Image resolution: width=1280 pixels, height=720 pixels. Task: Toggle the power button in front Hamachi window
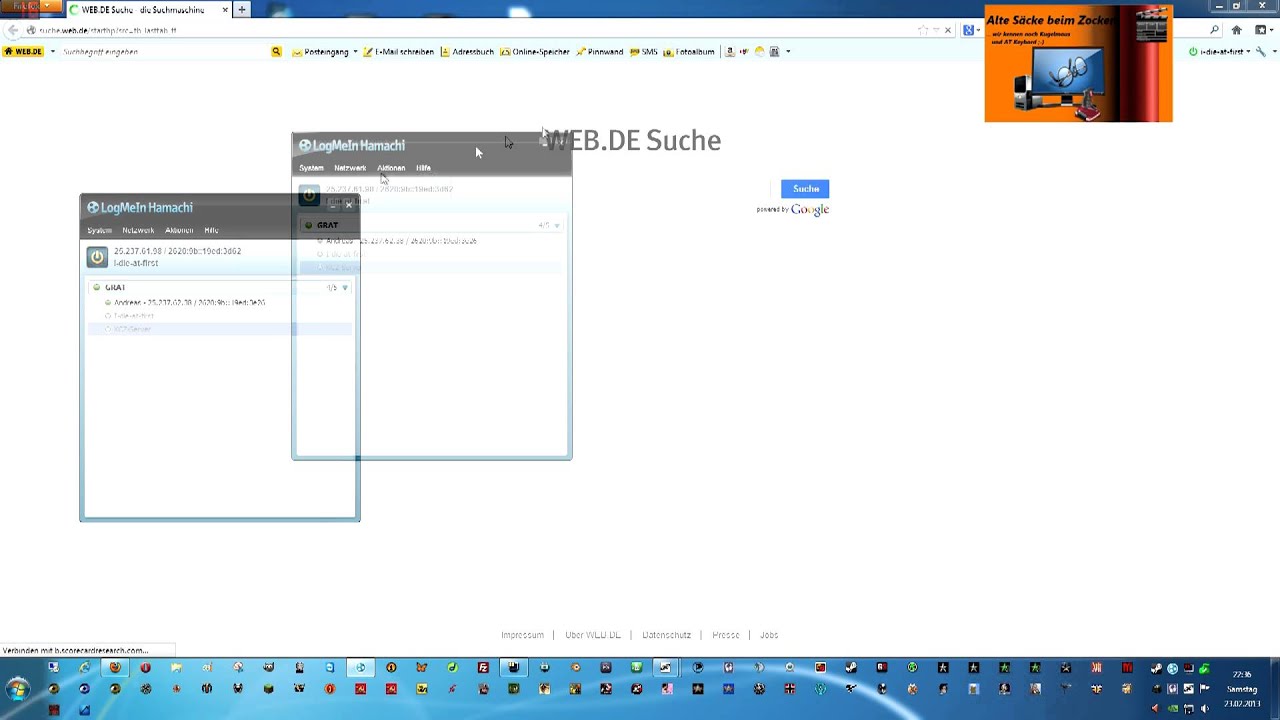[x=97, y=257]
